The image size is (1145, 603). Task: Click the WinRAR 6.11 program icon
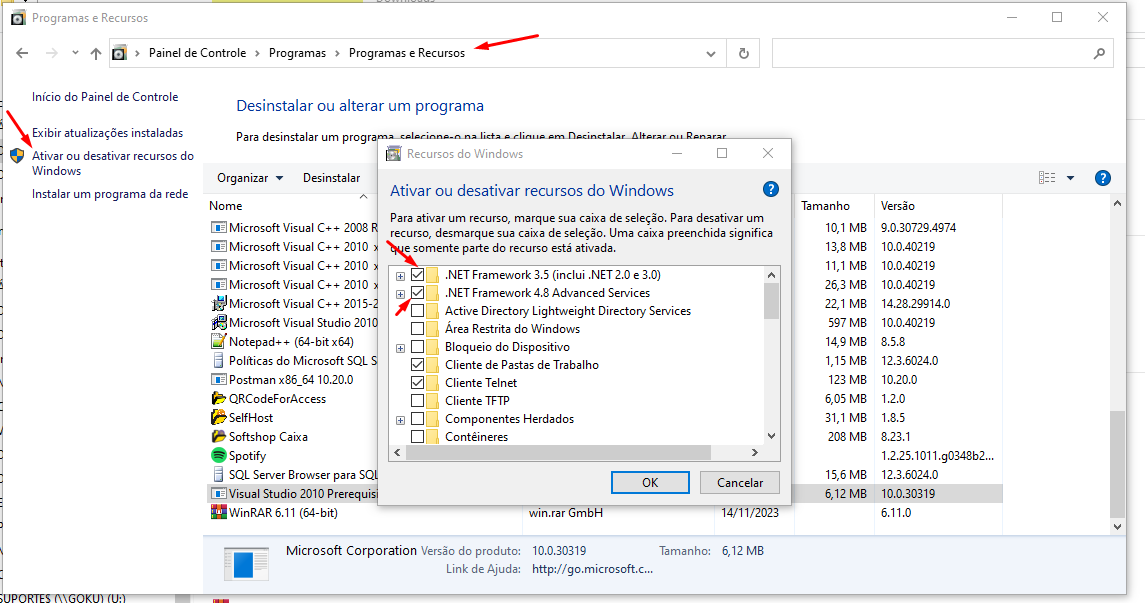[219, 513]
